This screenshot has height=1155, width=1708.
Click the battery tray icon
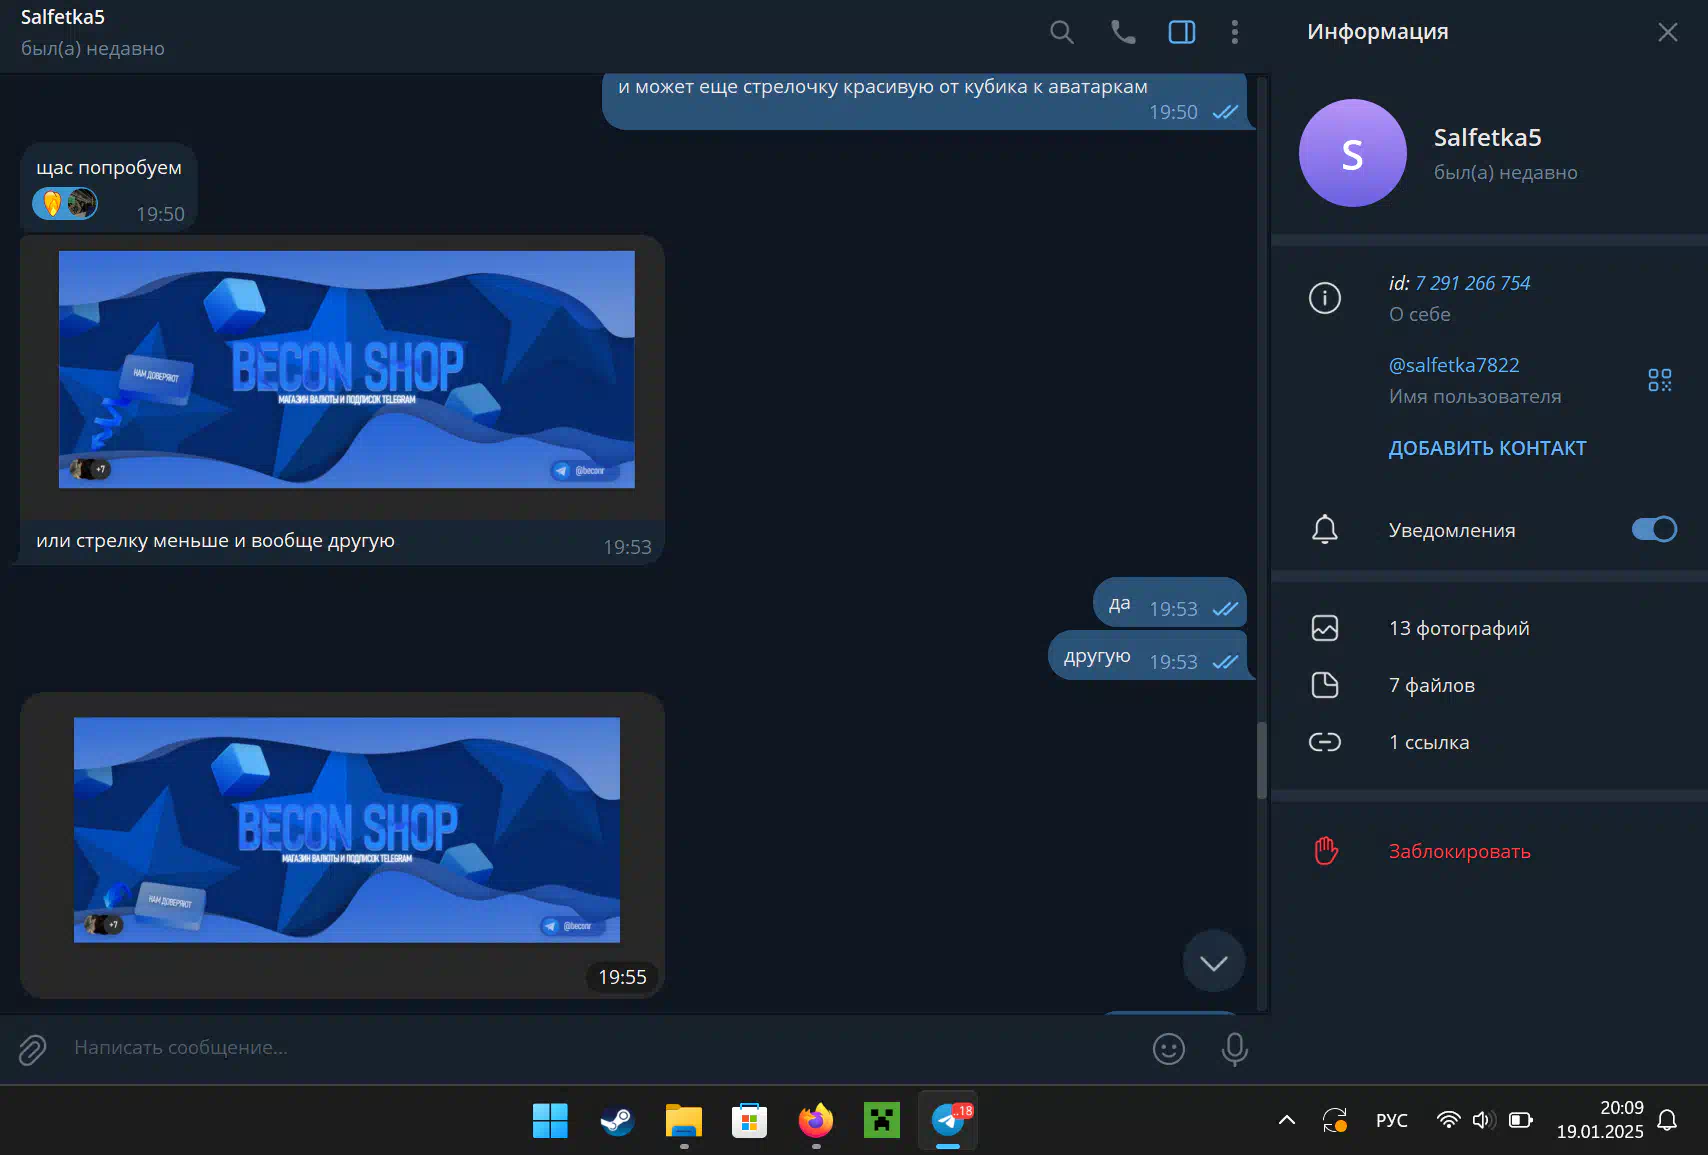pos(1521,1120)
